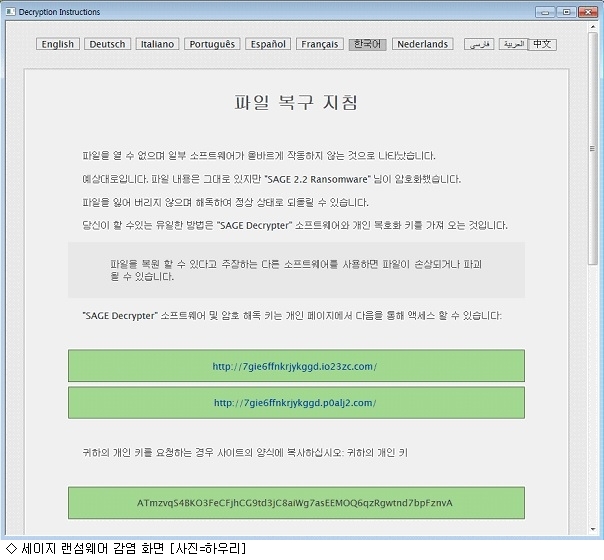Maximize the Decryption Instructions window
The height and width of the screenshot is (560, 604).
(x=566, y=12)
